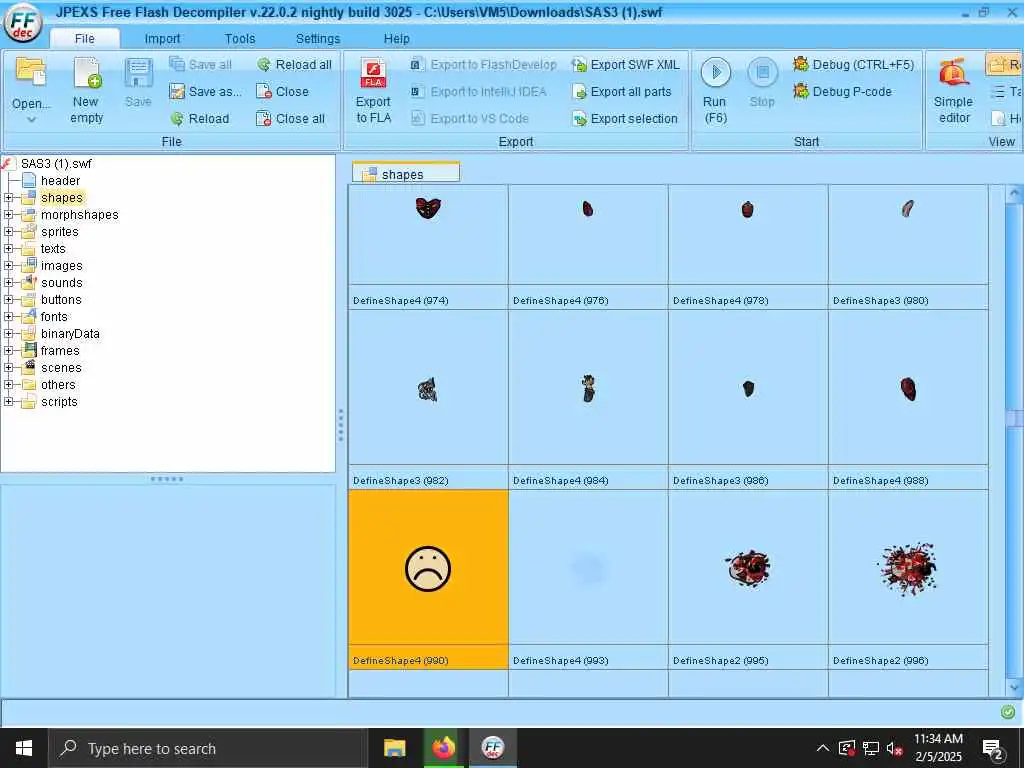Start Debug P-code

[842, 91]
